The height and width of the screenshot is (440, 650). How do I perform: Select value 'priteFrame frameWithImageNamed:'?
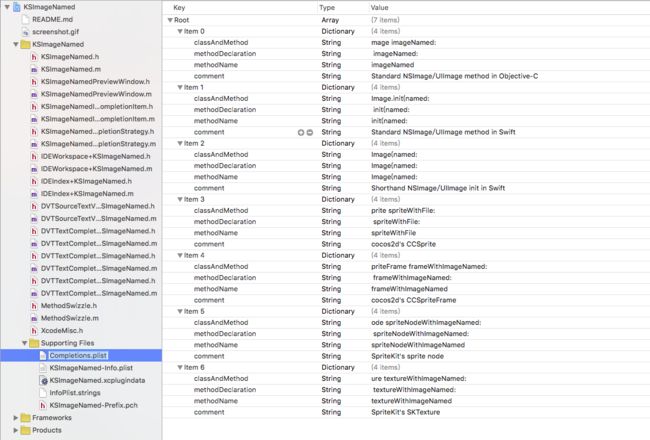tap(429, 266)
